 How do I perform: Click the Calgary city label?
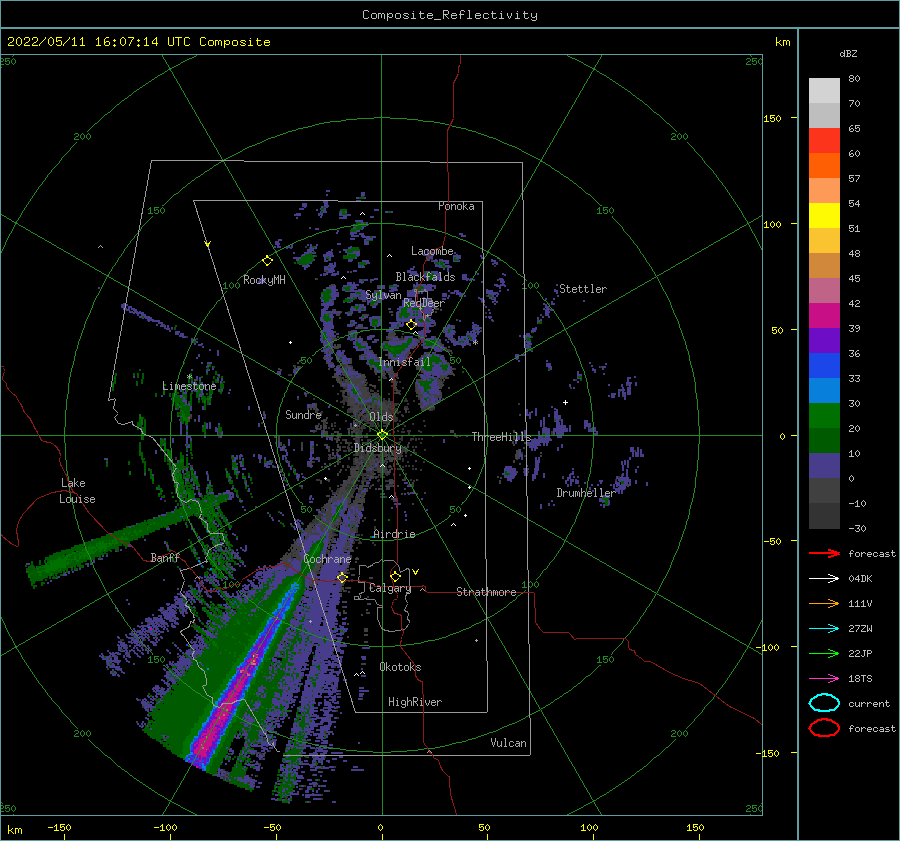click(x=390, y=588)
